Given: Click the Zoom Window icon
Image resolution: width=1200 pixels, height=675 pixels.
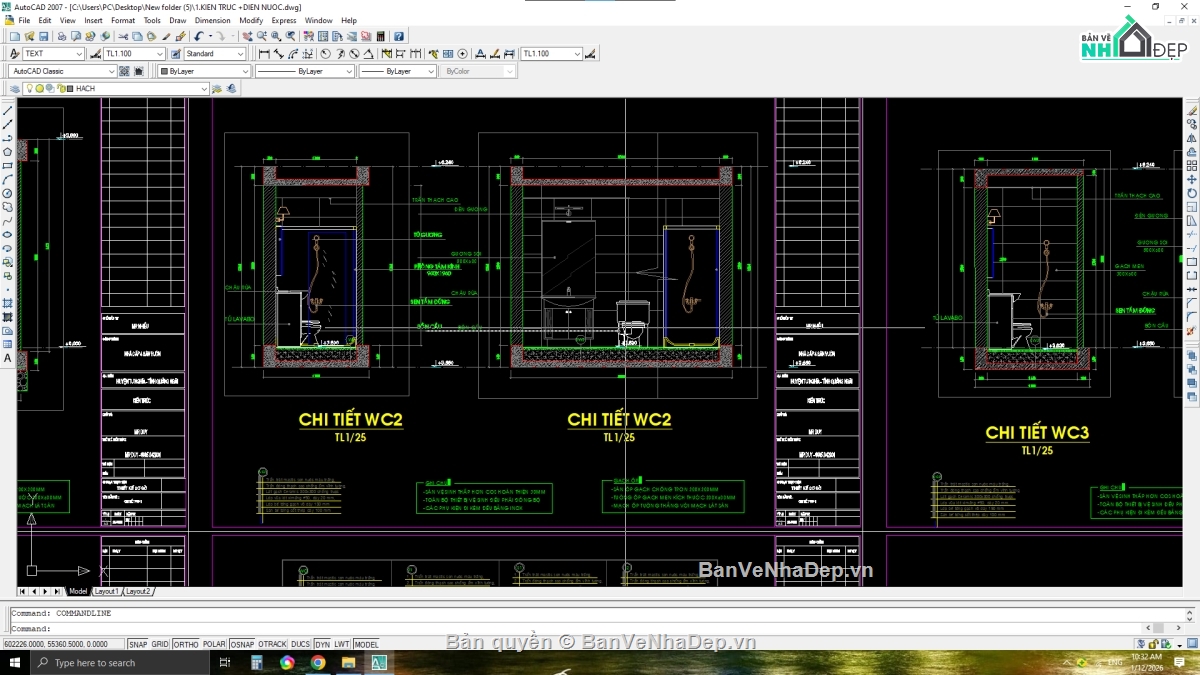Looking at the screenshot, I should (276, 36).
